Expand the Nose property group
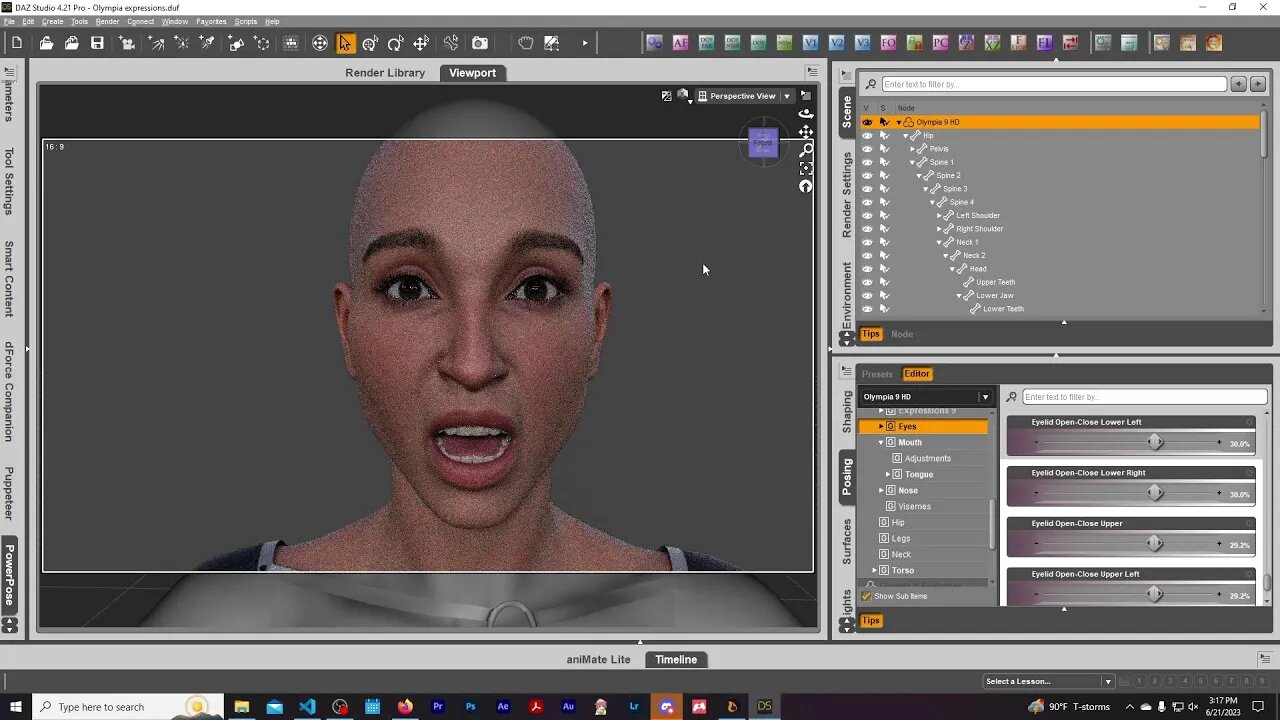 881,490
